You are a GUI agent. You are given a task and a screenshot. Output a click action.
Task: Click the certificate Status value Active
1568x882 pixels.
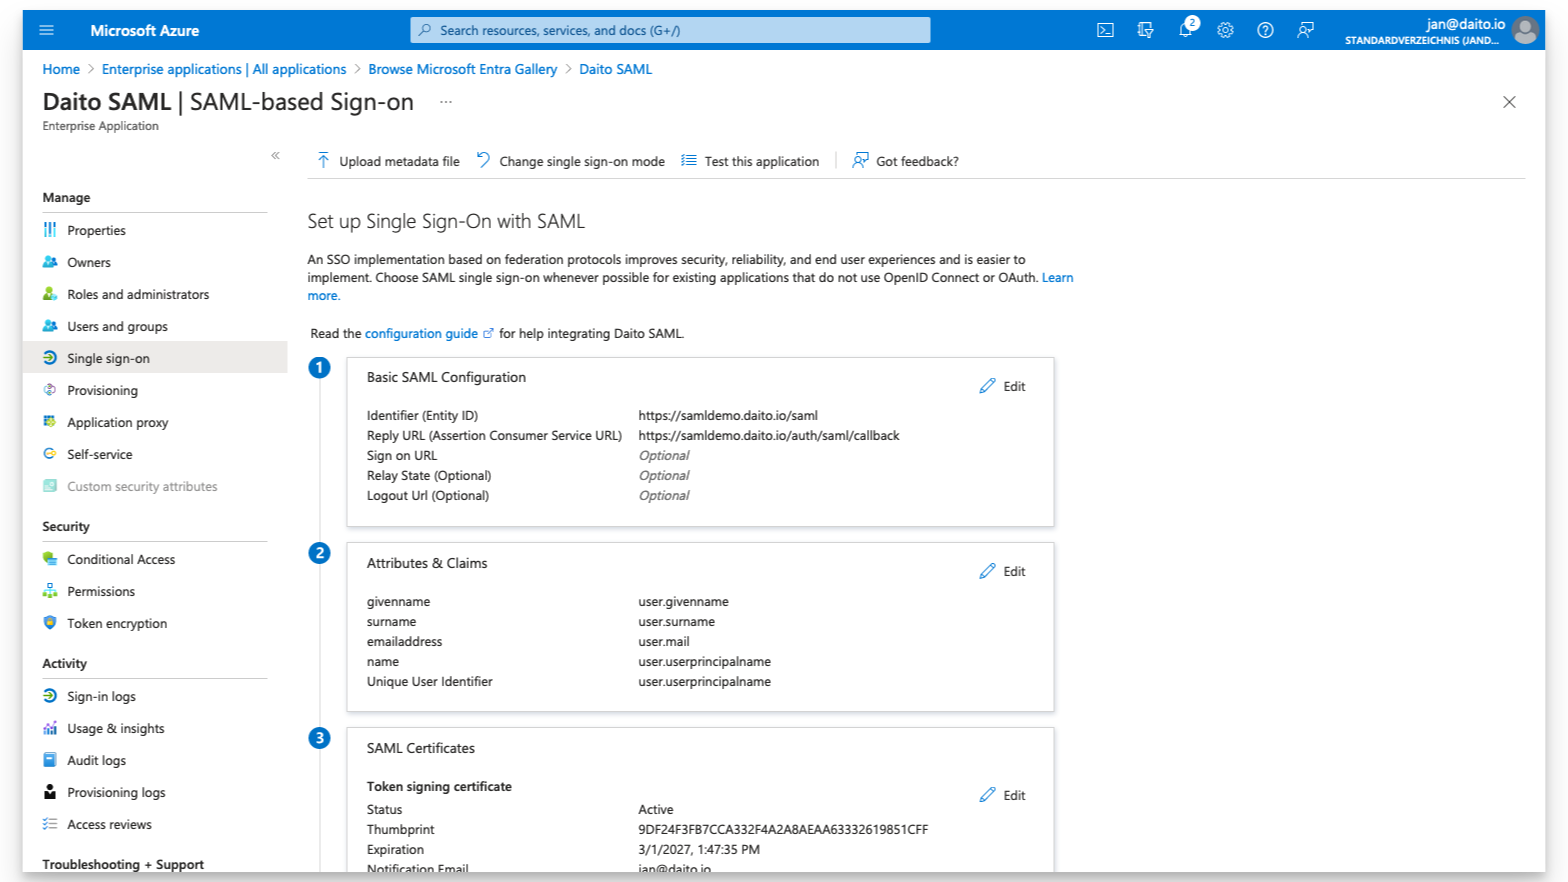(x=656, y=810)
